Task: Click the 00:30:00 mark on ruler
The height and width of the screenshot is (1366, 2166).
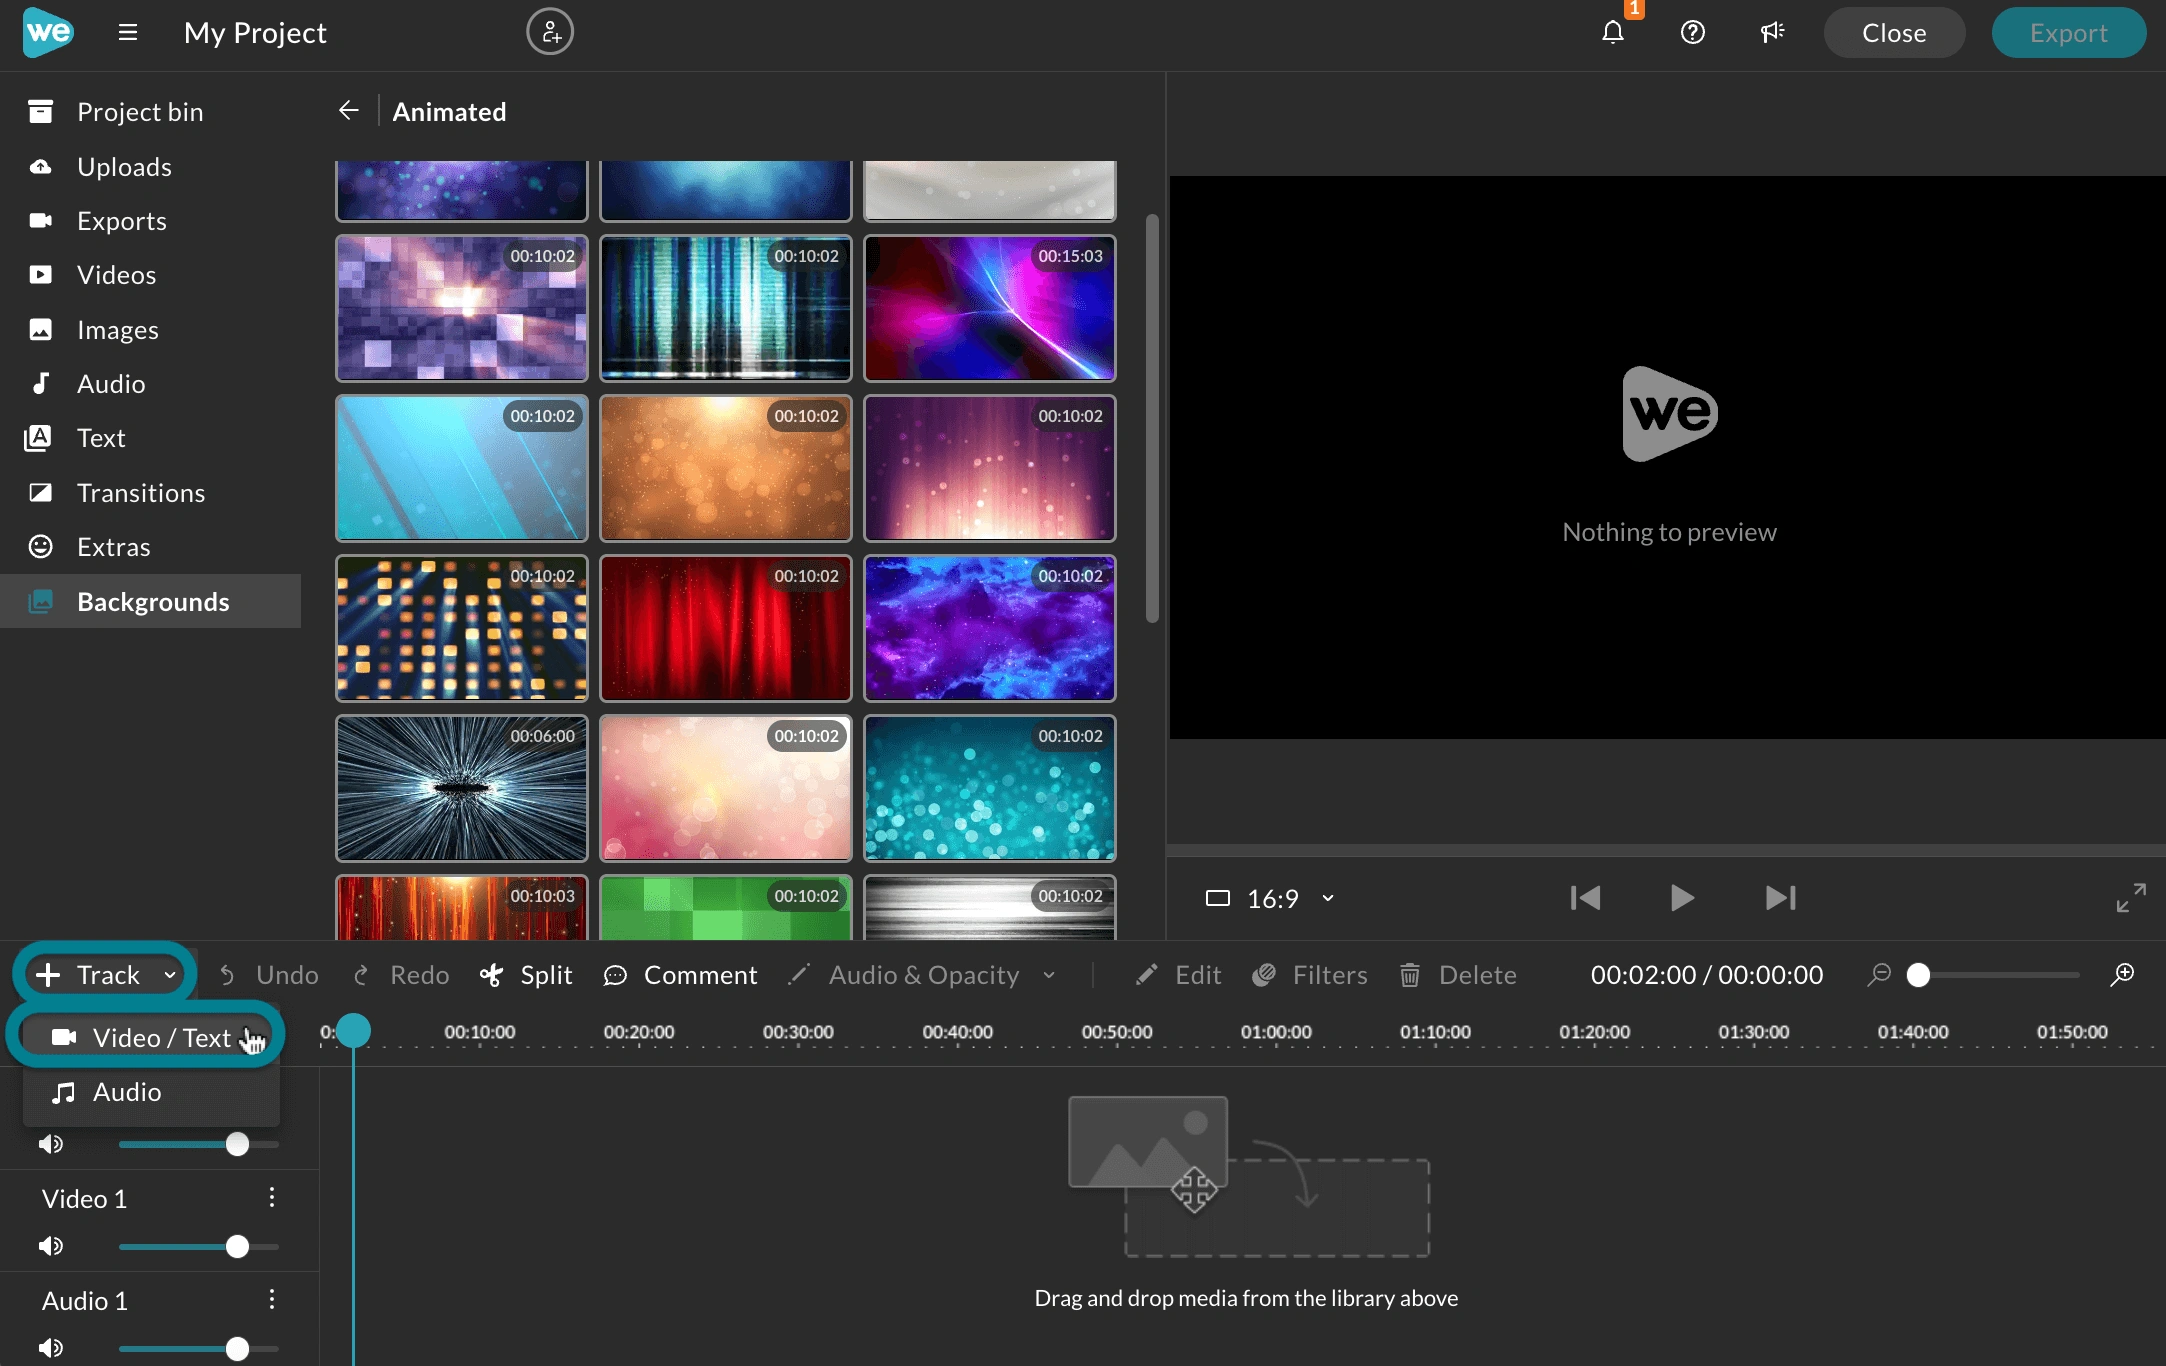Action: pyautogui.click(x=798, y=1032)
